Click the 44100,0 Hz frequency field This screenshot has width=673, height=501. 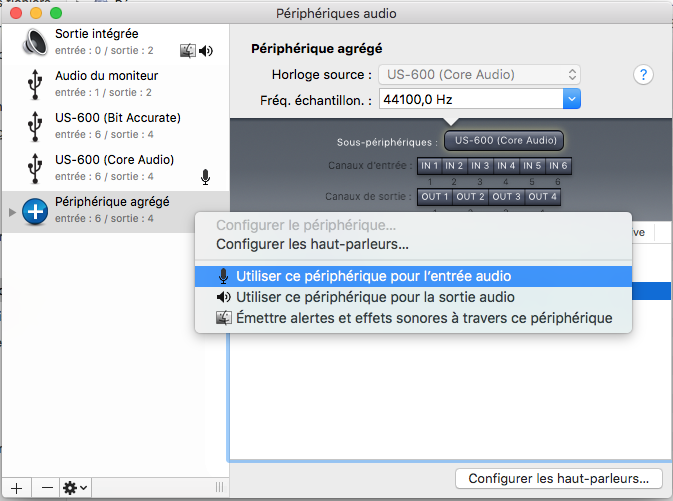(x=471, y=99)
